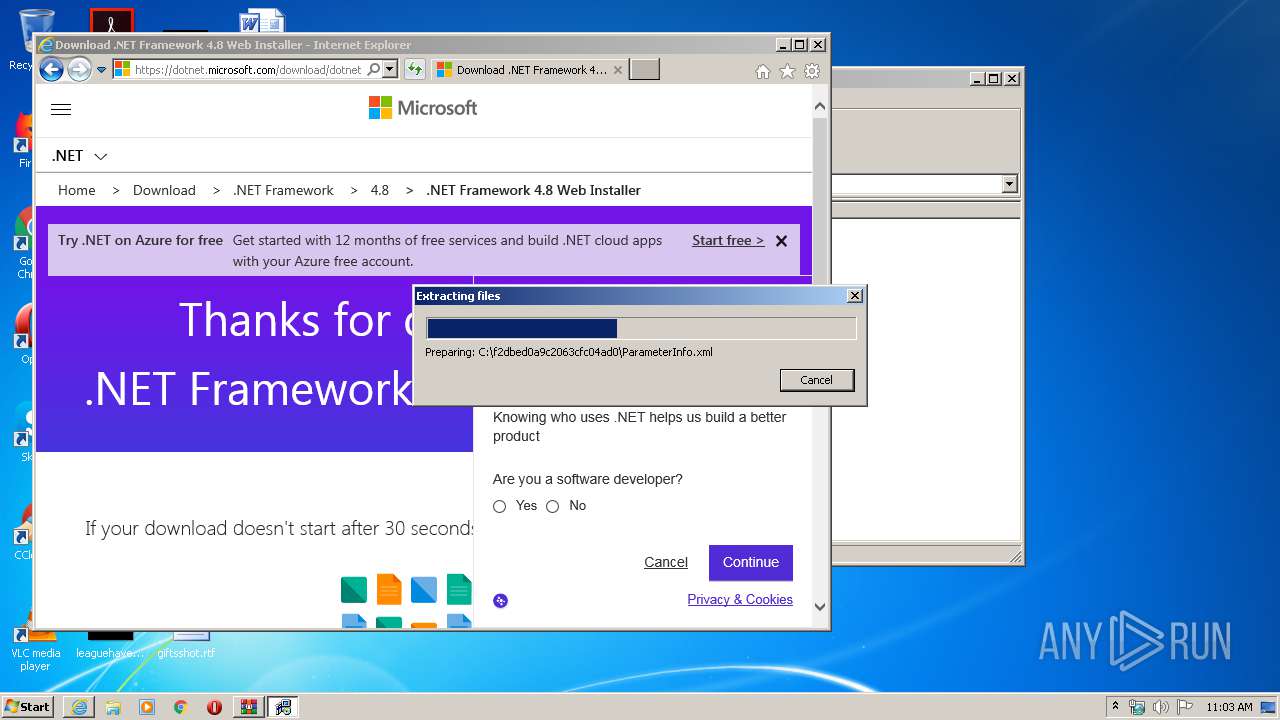Viewport: 1280px width, 720px height.
Task: Launch Opera from the taskbar
Action: point(214,707)
